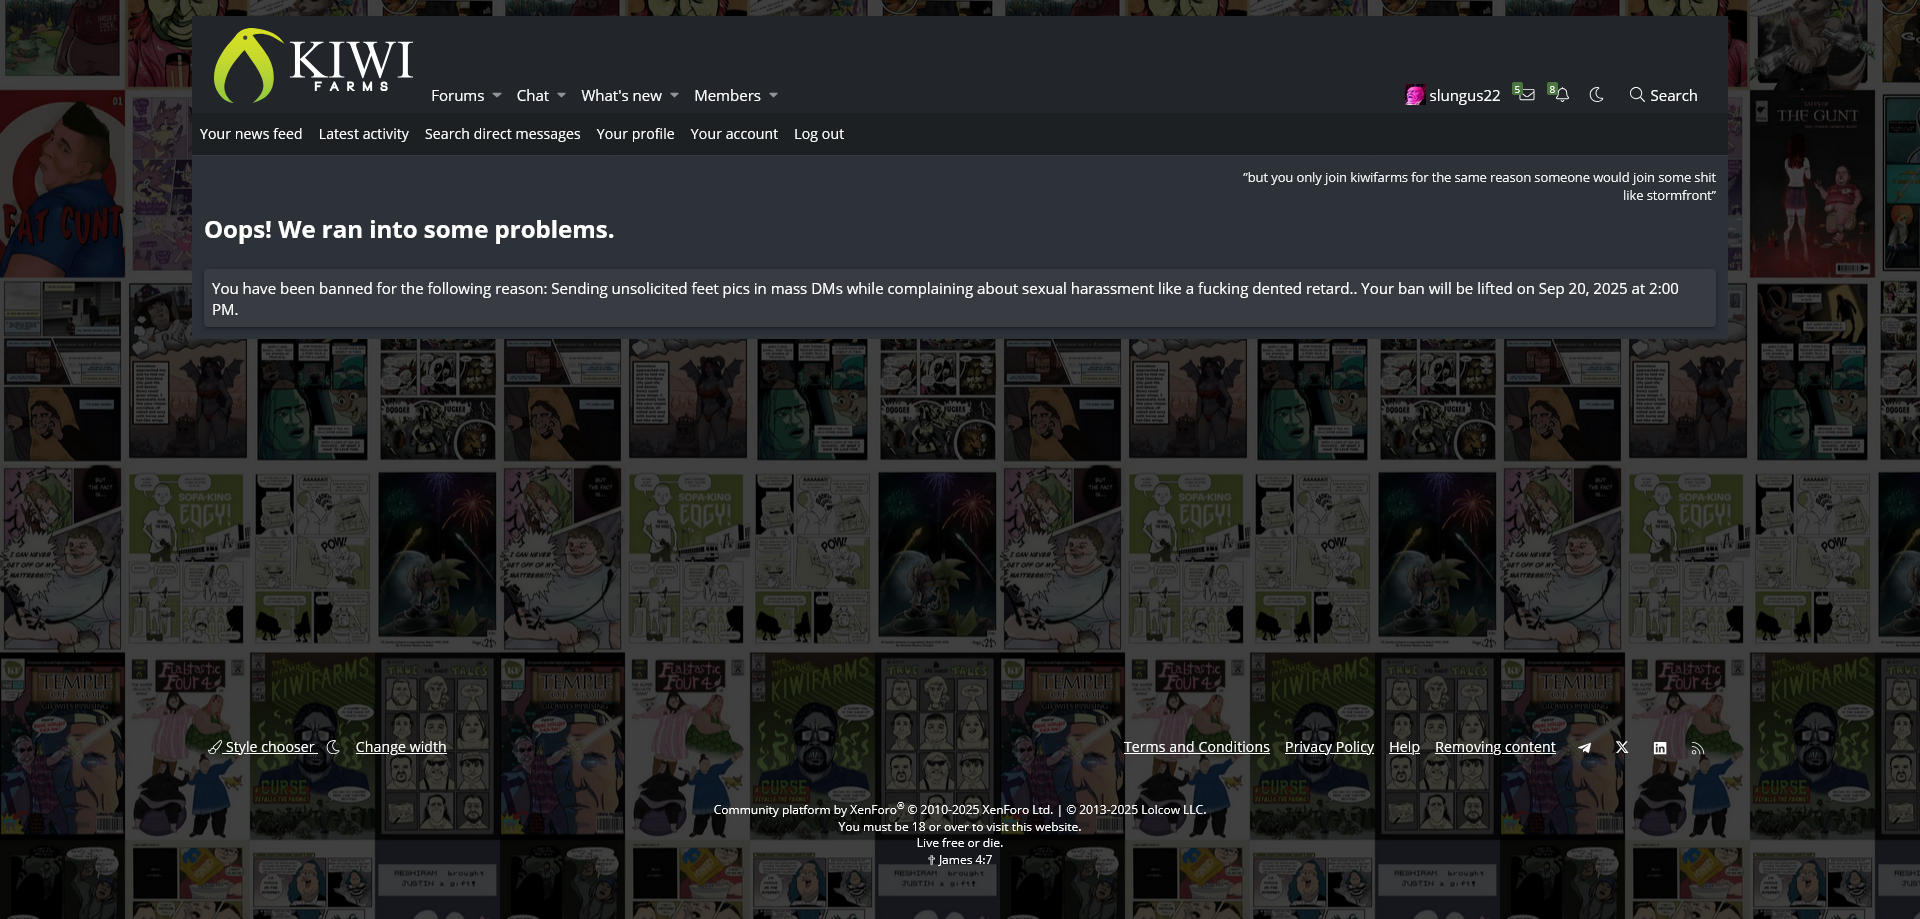Toggle dark mode moon icon in header
The height and width of the screenshot is (919, 1920).
point(1596,95)
